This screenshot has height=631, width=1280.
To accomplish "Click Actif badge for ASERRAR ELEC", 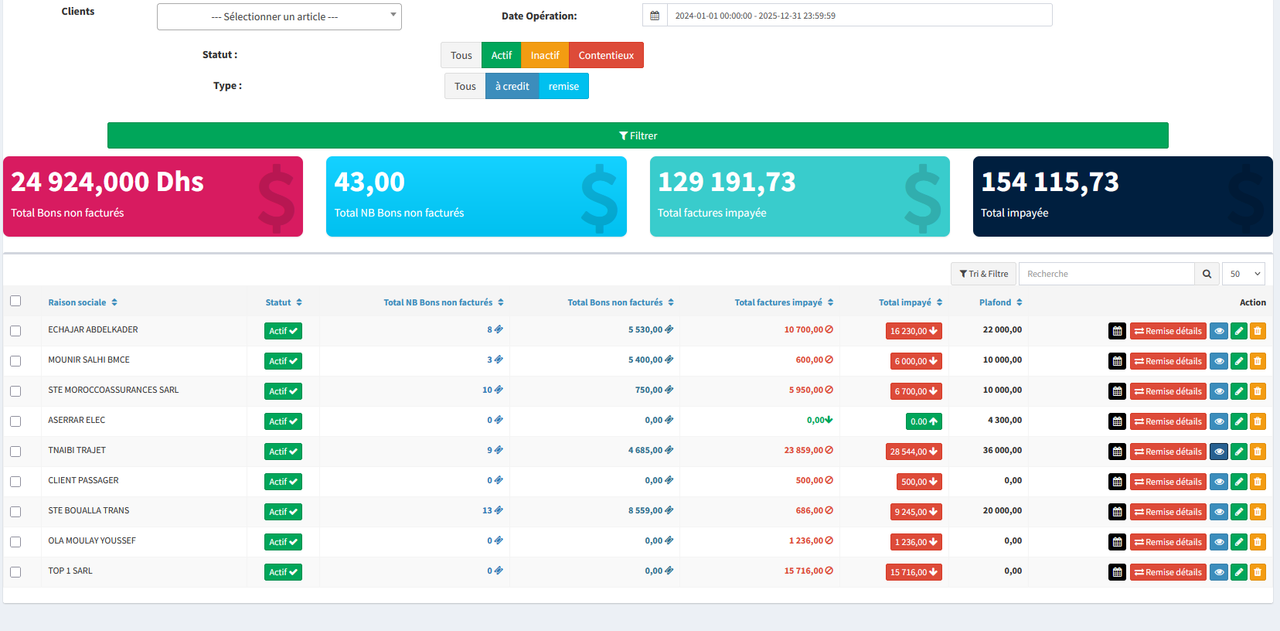I will coord(283,421).
